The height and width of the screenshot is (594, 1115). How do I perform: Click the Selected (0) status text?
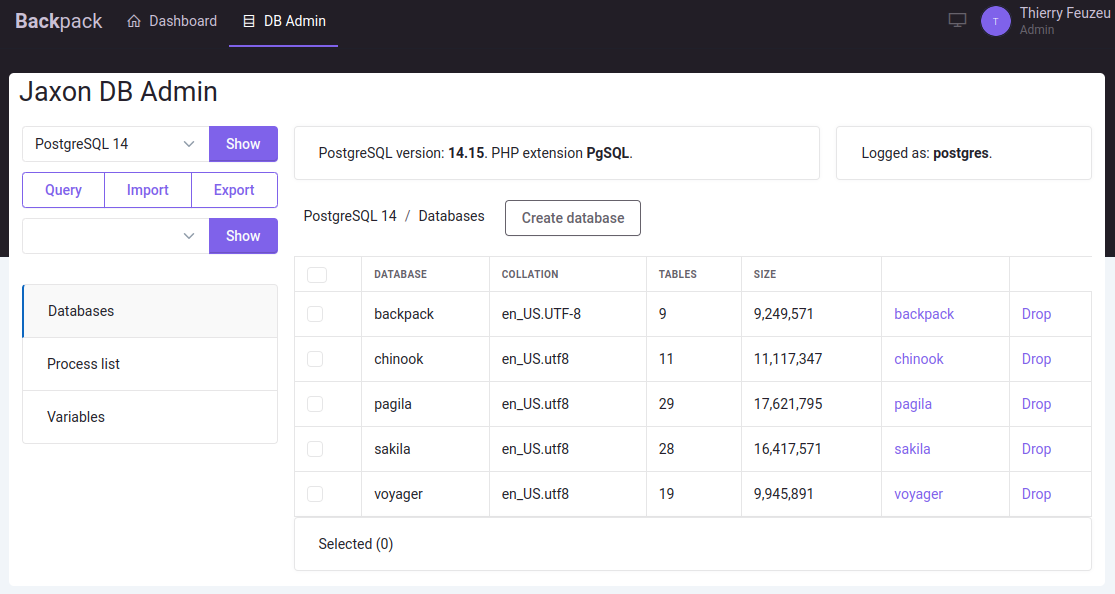356,544
